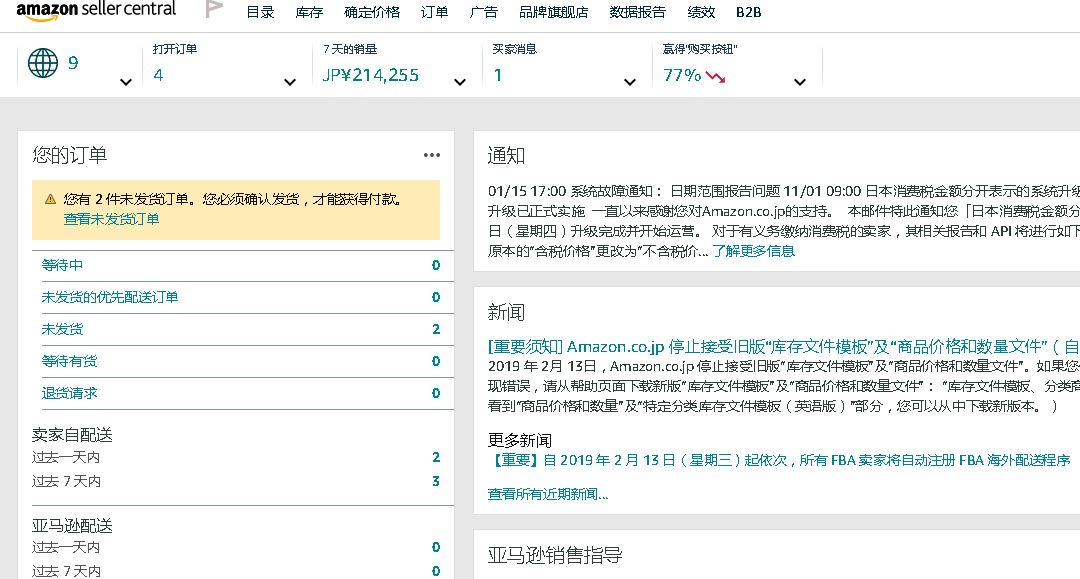1080x579 pixels.
Task: Open the B2B menu
Action: click(x=749, y=12)
